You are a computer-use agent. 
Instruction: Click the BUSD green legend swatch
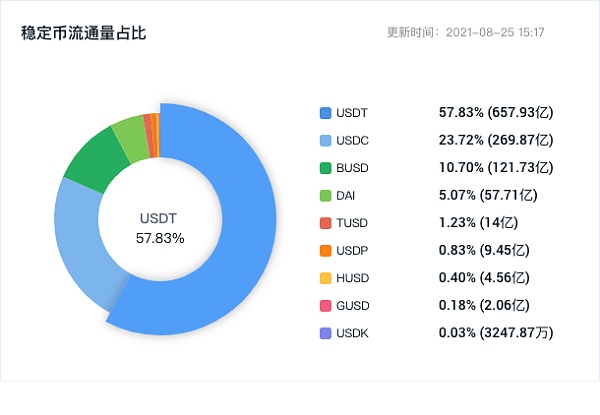pyautogui.click(x=325, y=167)
